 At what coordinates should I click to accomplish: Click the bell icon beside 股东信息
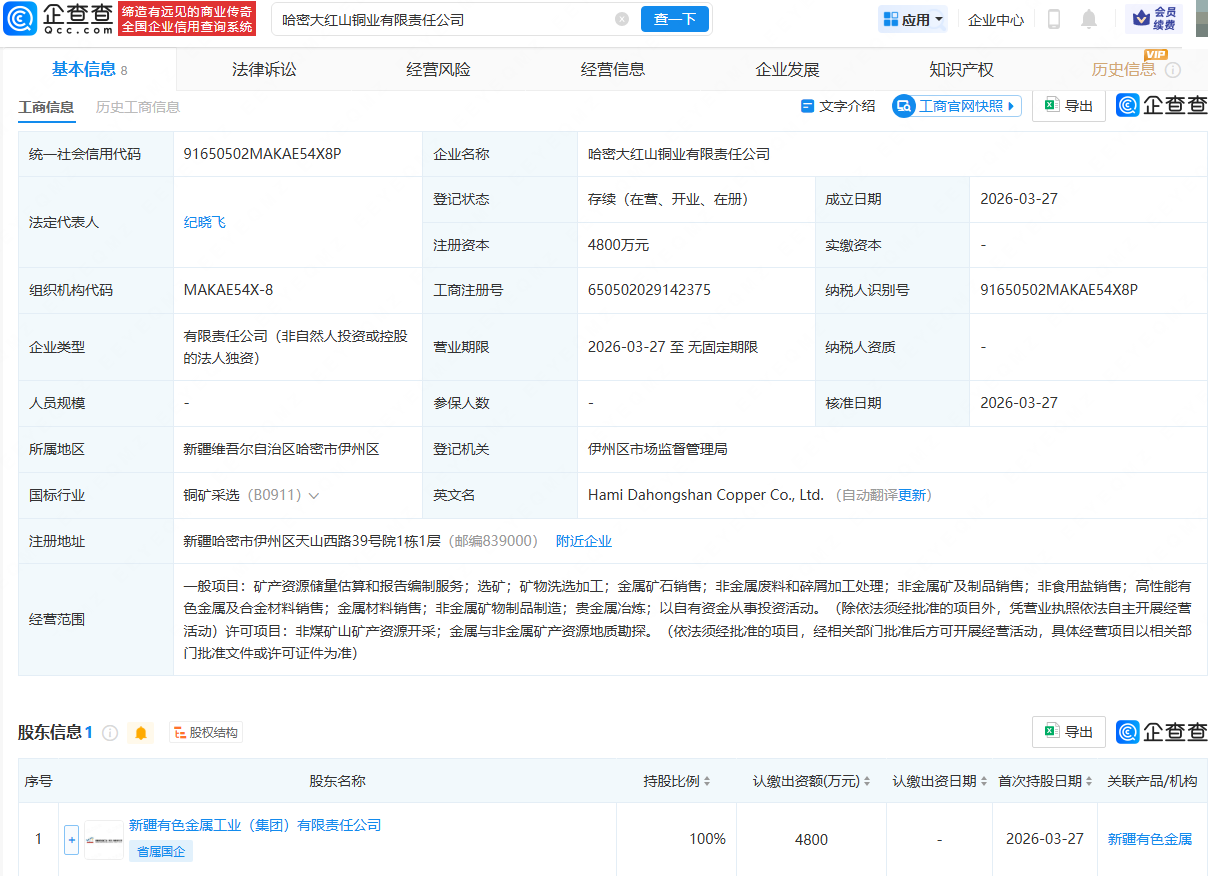(140, 732)
